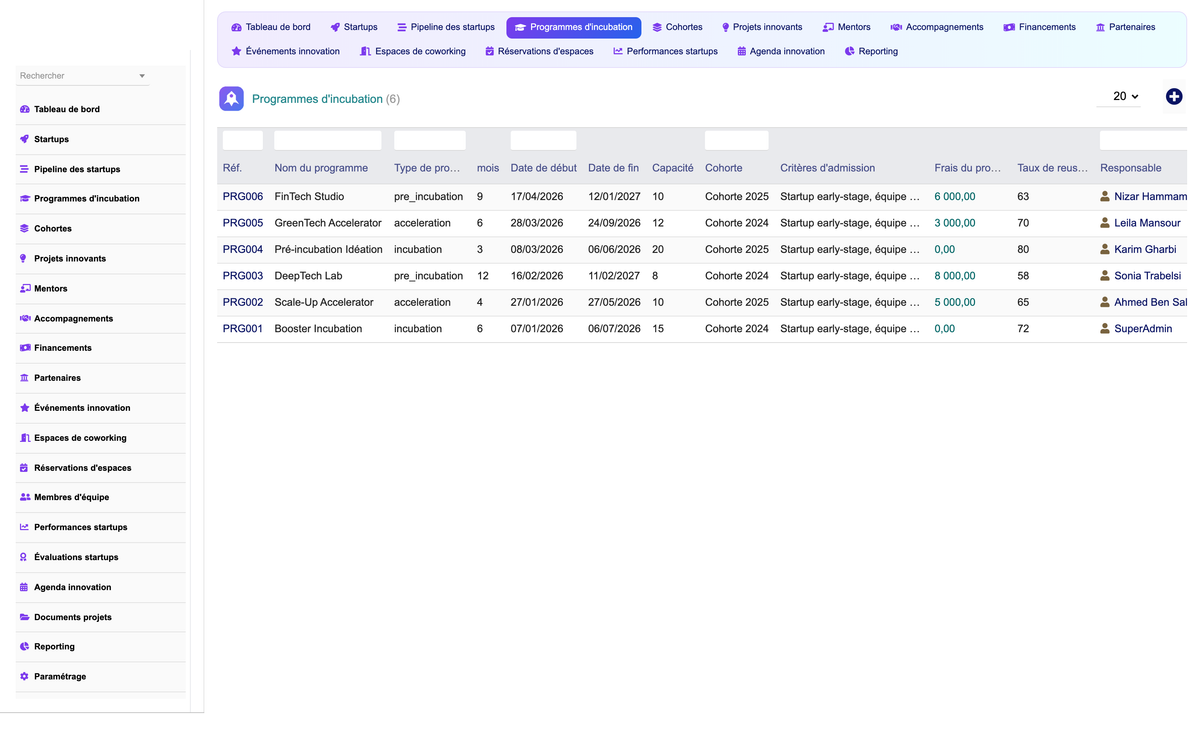Click the Documents projets folder icon in sidebar

point(25,617)
